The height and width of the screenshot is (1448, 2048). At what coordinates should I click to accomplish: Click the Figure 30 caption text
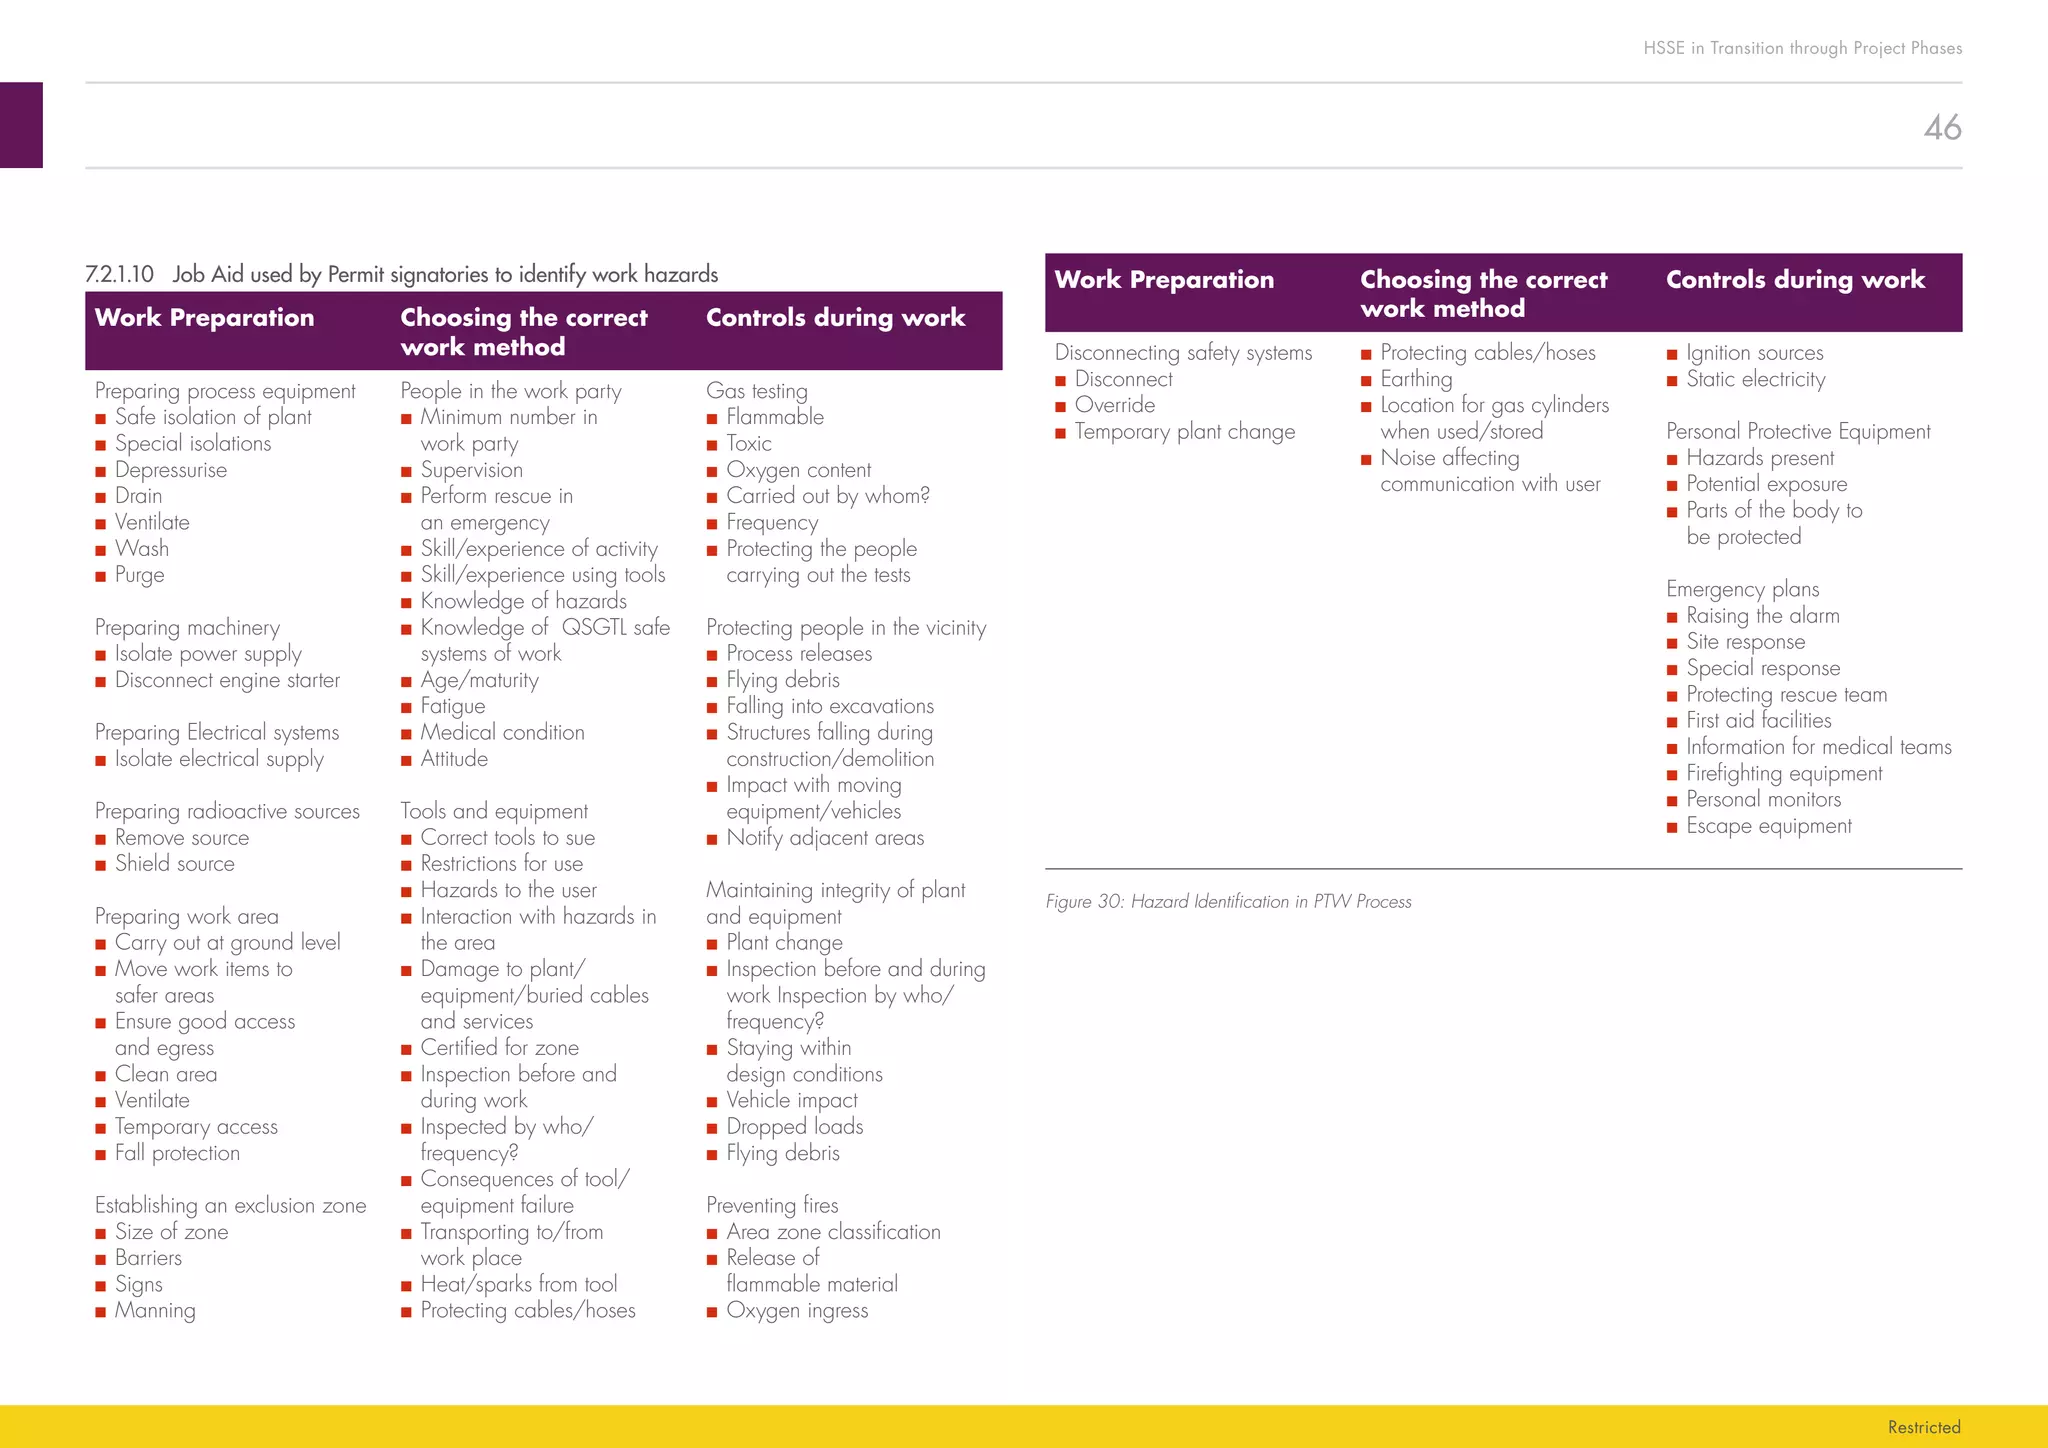click(1228, 901)
